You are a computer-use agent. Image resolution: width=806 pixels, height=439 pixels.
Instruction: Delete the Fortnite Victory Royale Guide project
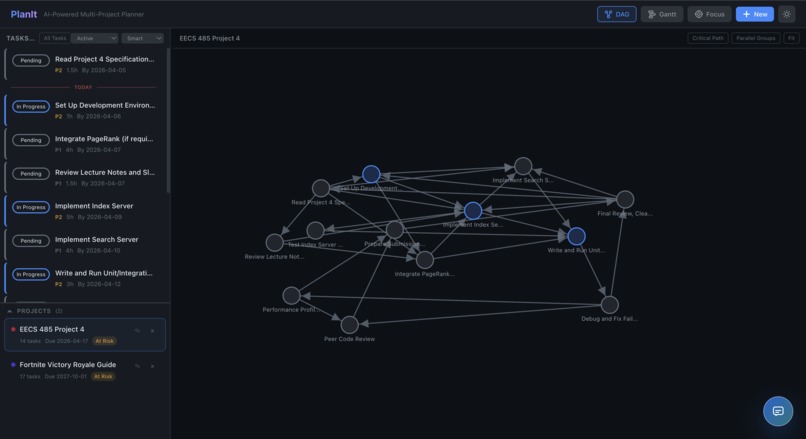[x=152, y=366]
